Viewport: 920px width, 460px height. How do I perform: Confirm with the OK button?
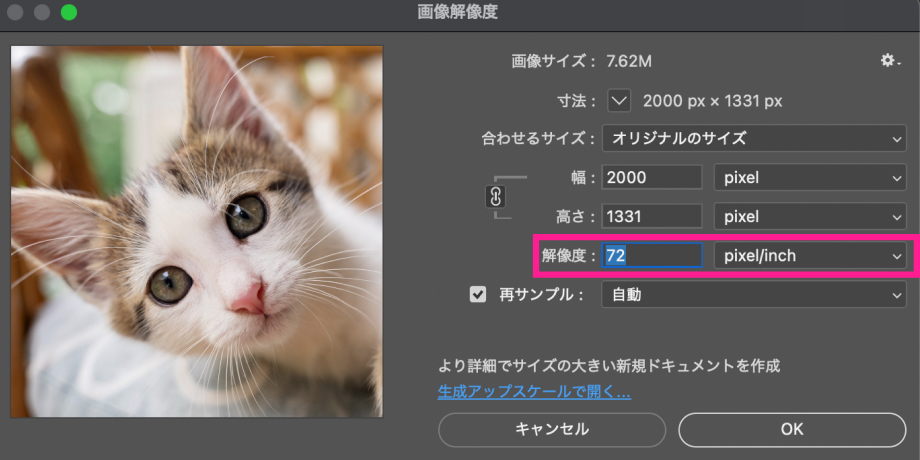pos(791,429)
